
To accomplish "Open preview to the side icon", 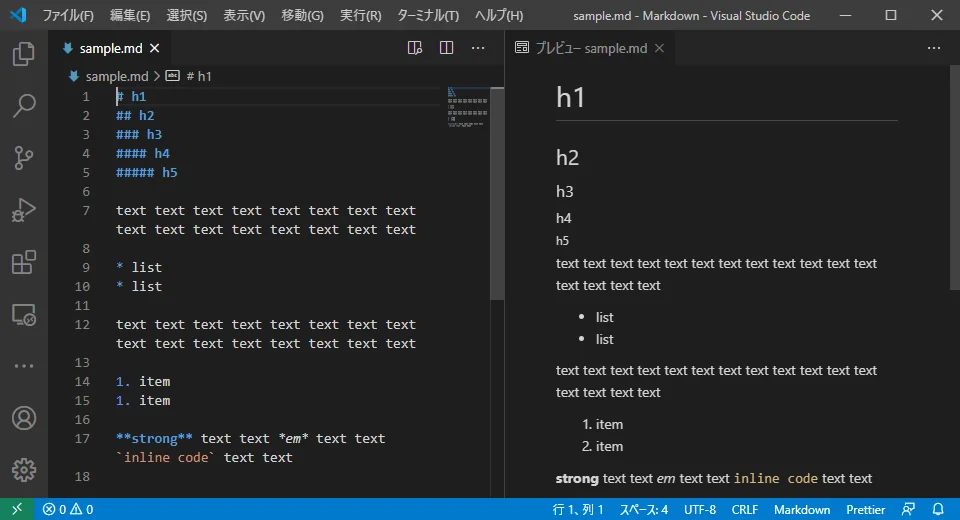I will click(x=415, y=48).
